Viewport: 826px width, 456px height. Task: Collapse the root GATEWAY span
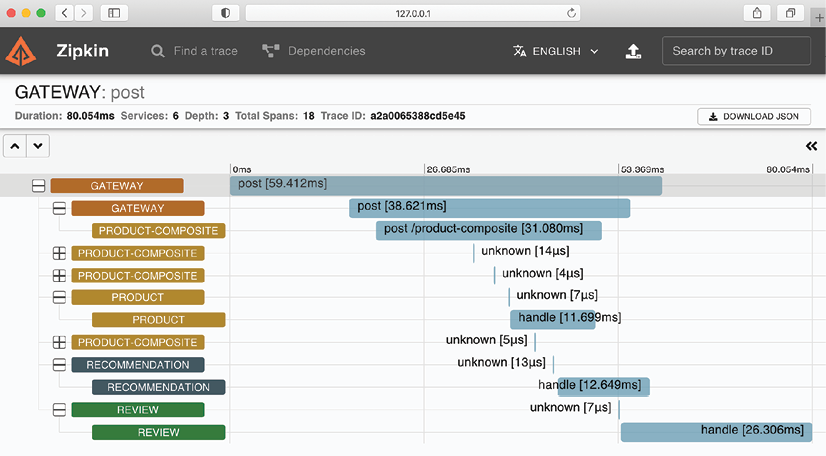tap(38, 186)
